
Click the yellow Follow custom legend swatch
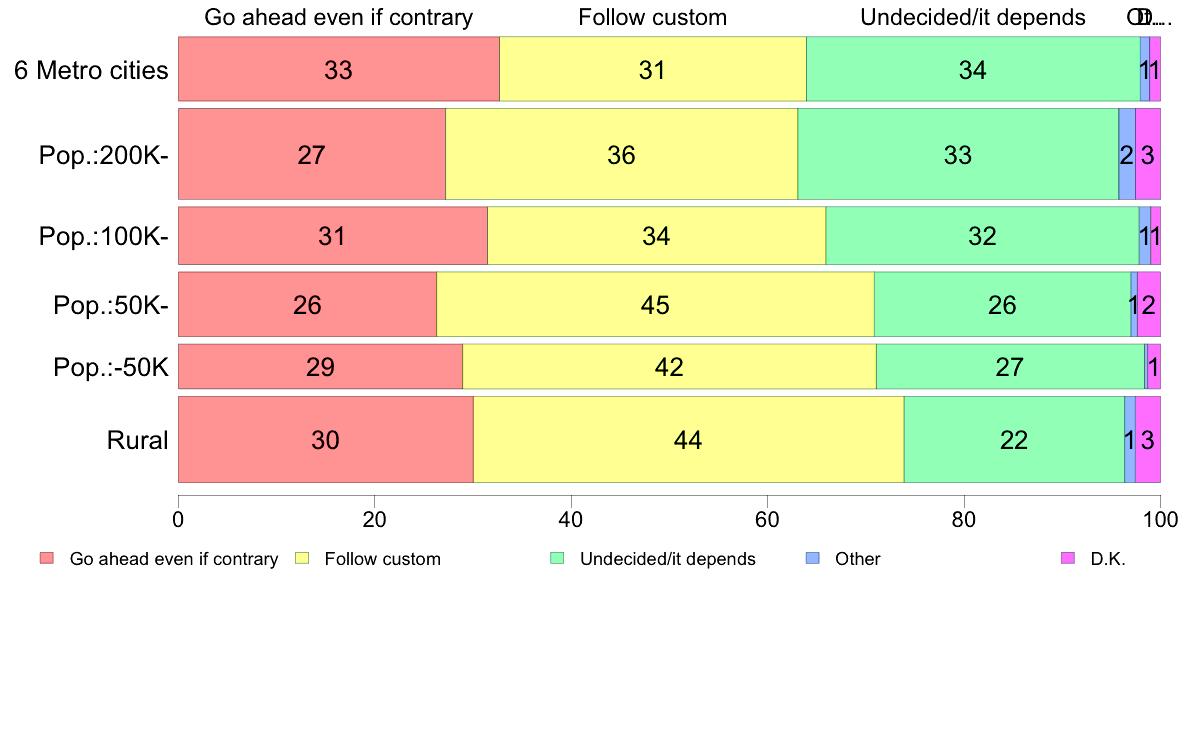click(301, 558)
